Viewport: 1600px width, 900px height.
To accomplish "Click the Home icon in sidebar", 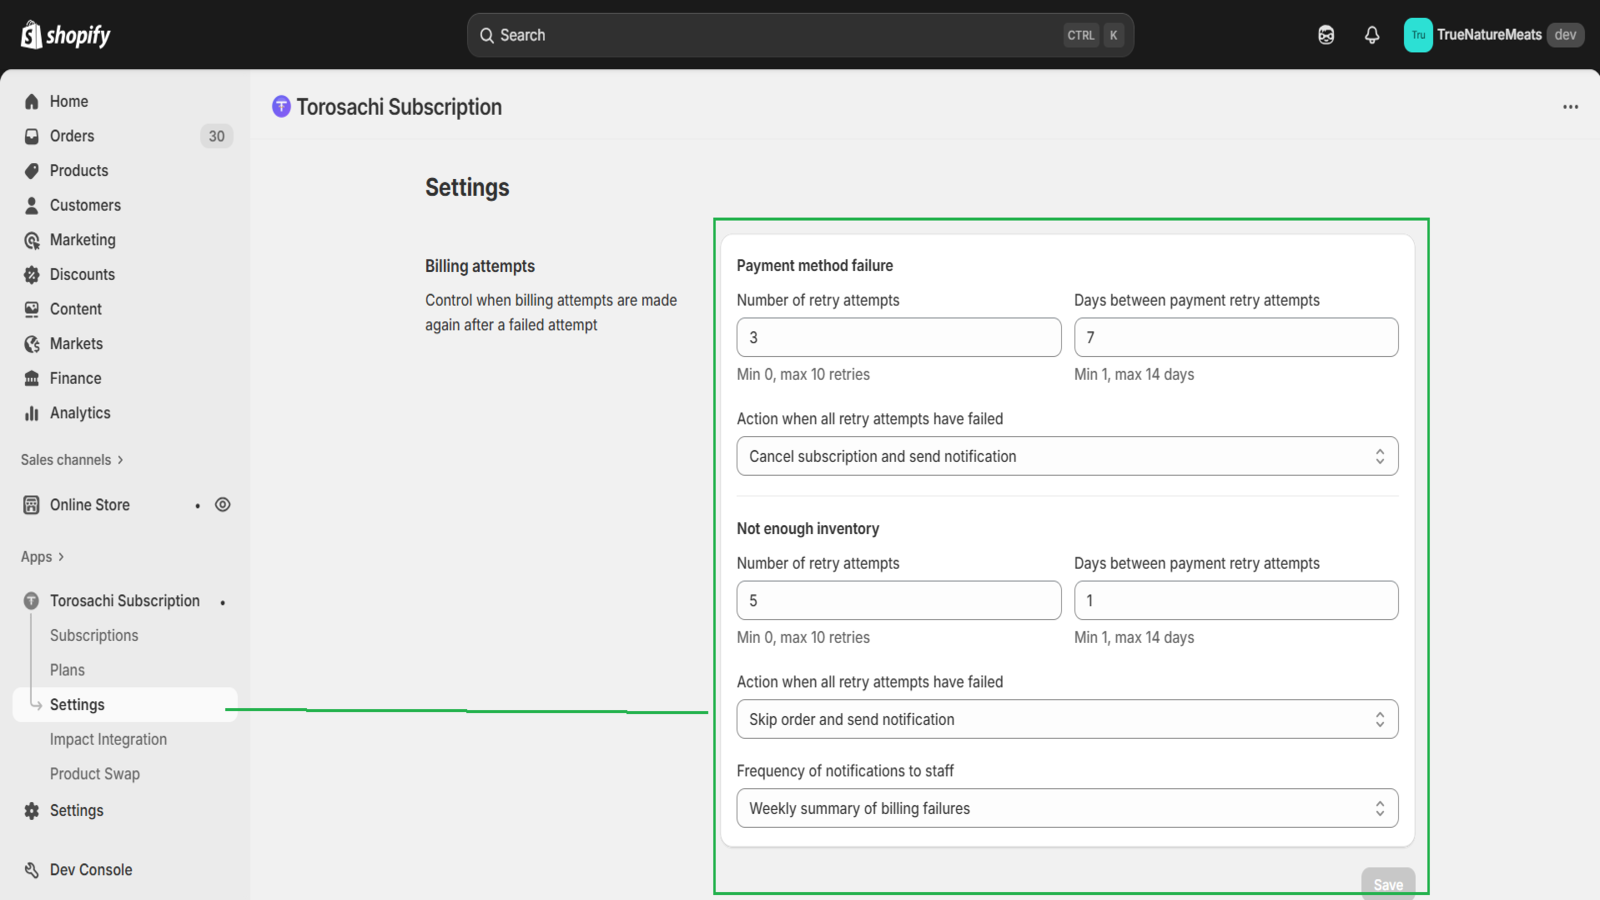I will [x=32, y=101].
